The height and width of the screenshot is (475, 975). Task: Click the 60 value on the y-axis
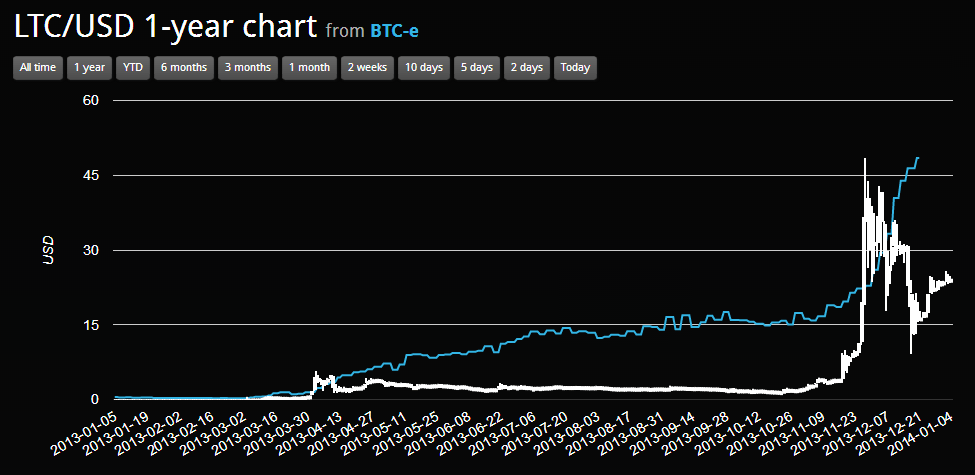(x=92, y=100)
